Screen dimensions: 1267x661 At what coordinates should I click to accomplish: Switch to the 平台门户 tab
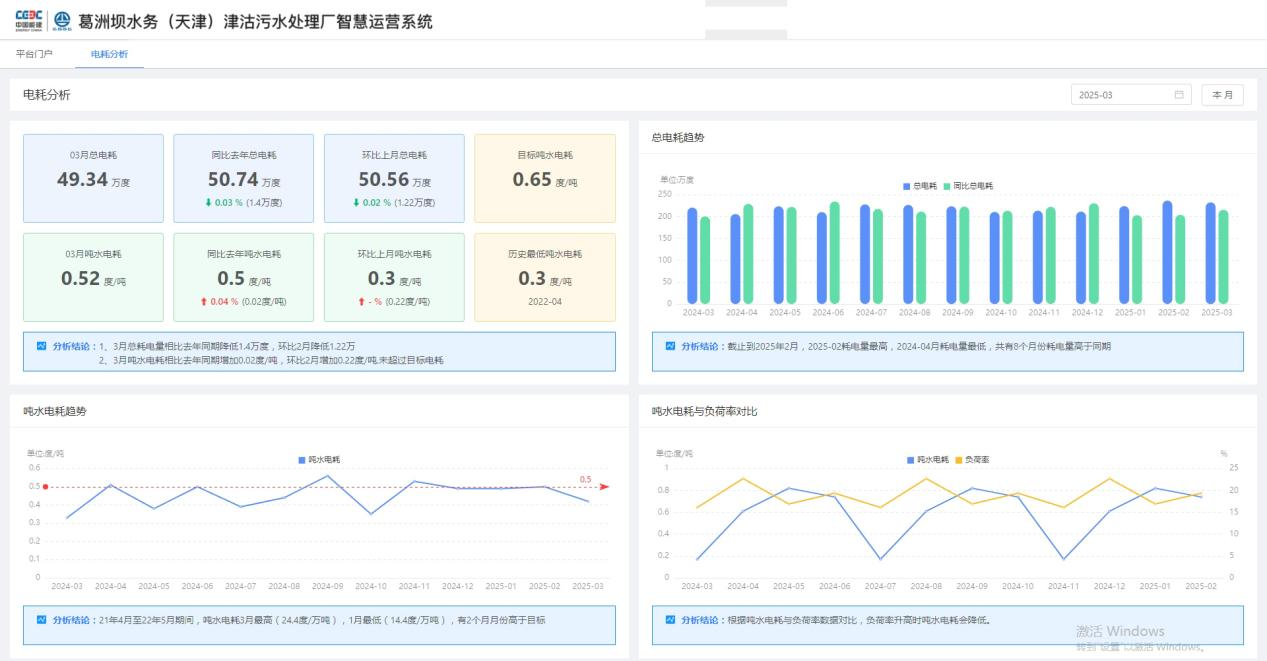[x=34, y=54]
